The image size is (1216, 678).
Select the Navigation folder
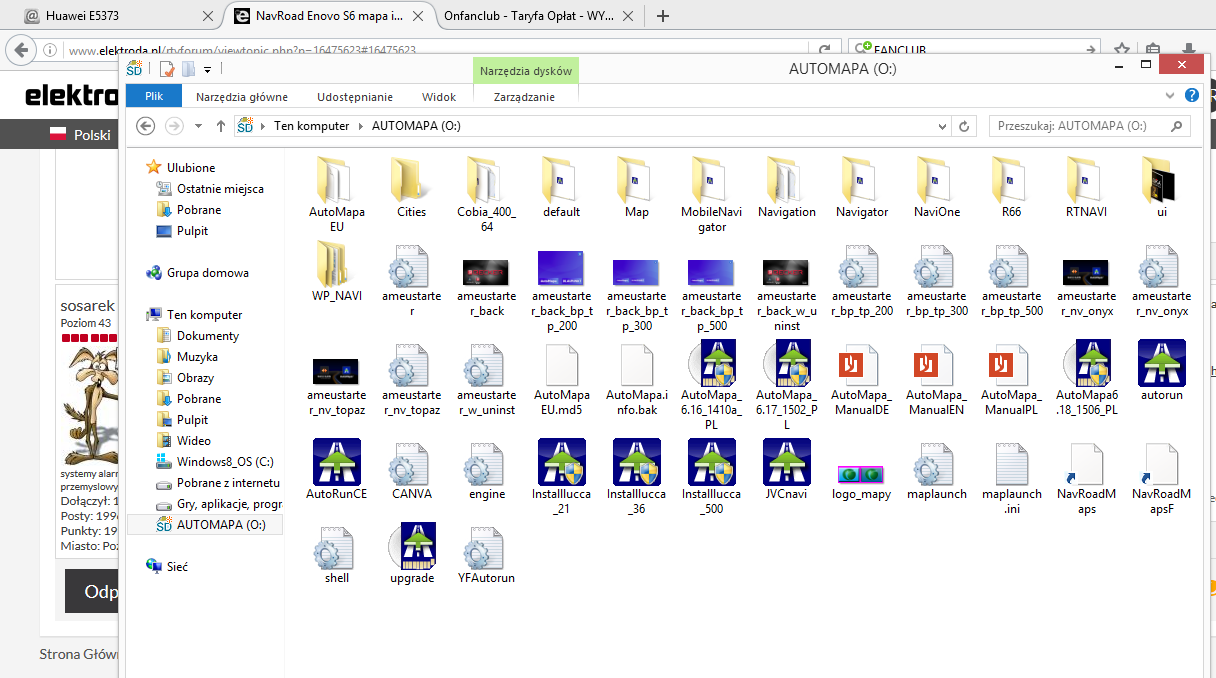click(787, 188)
